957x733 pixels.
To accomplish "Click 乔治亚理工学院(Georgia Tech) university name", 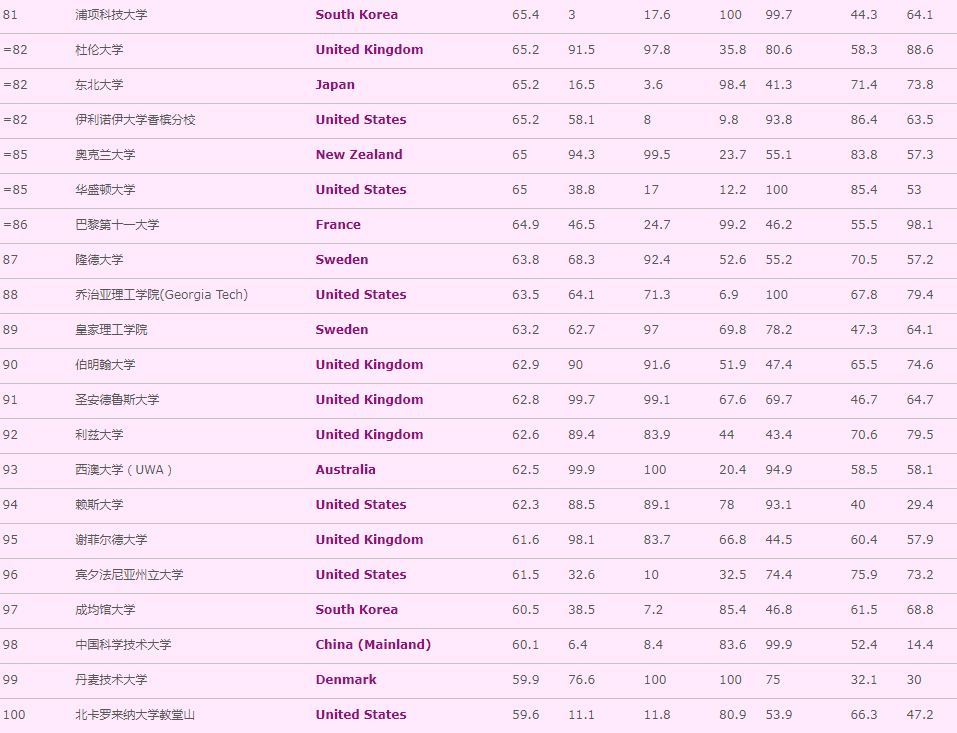I will coord(162,295).
